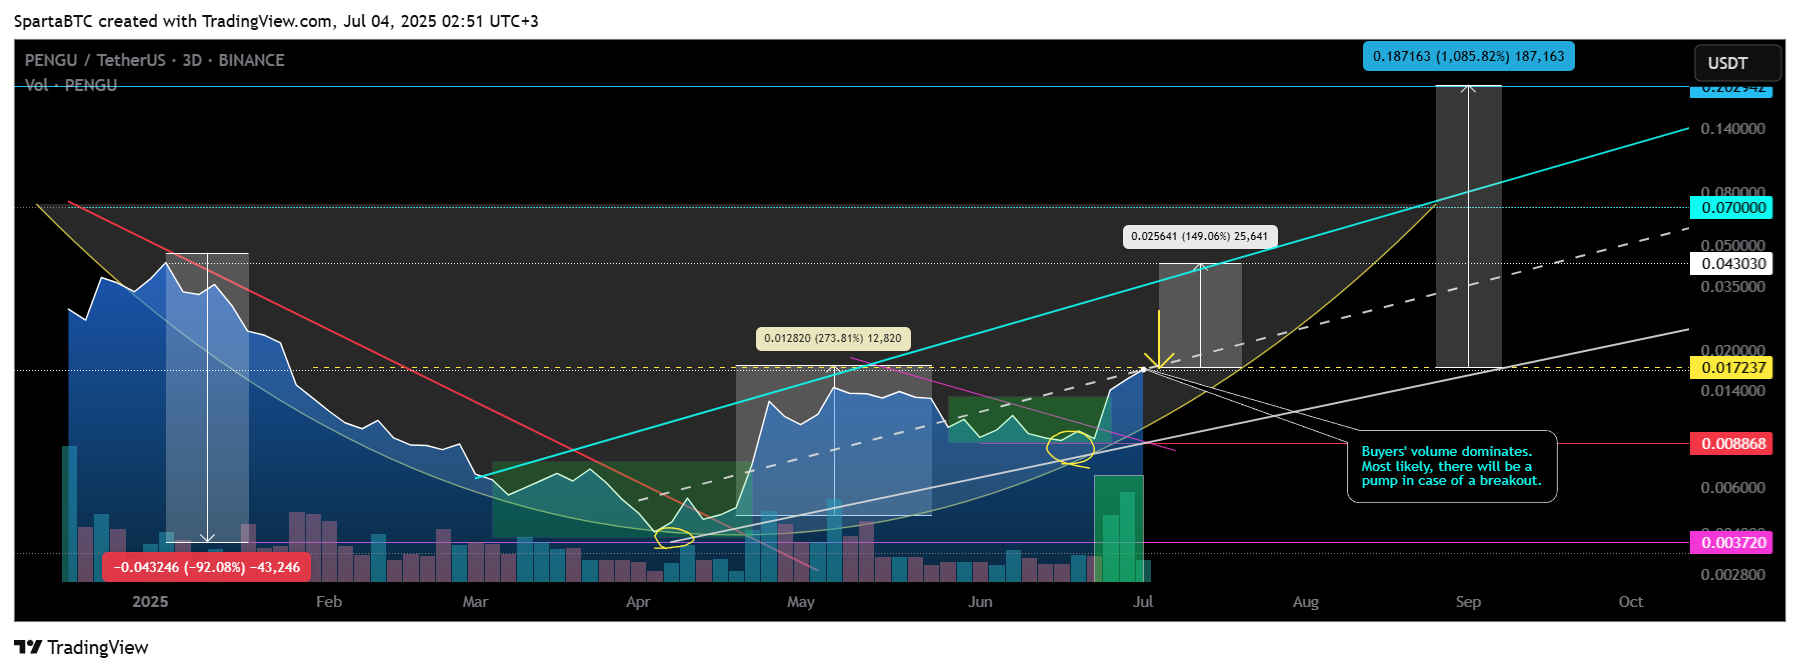Click the tall green volume bar near July

(1119, 528)
